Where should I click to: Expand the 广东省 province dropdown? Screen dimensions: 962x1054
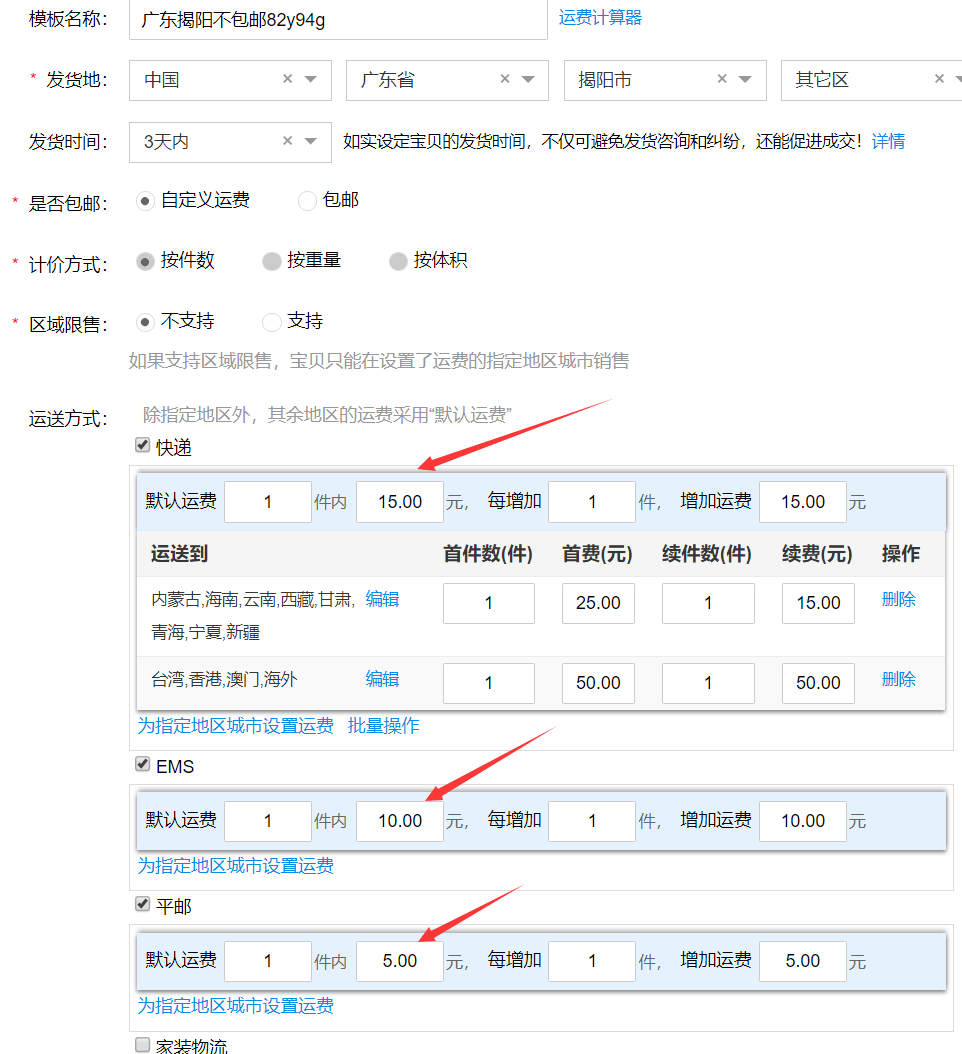pyautogui.click(x=528, y=80)
